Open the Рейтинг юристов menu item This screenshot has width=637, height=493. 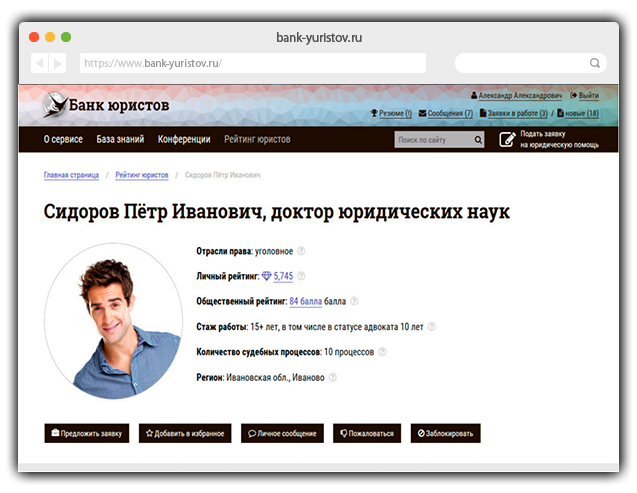257,139
